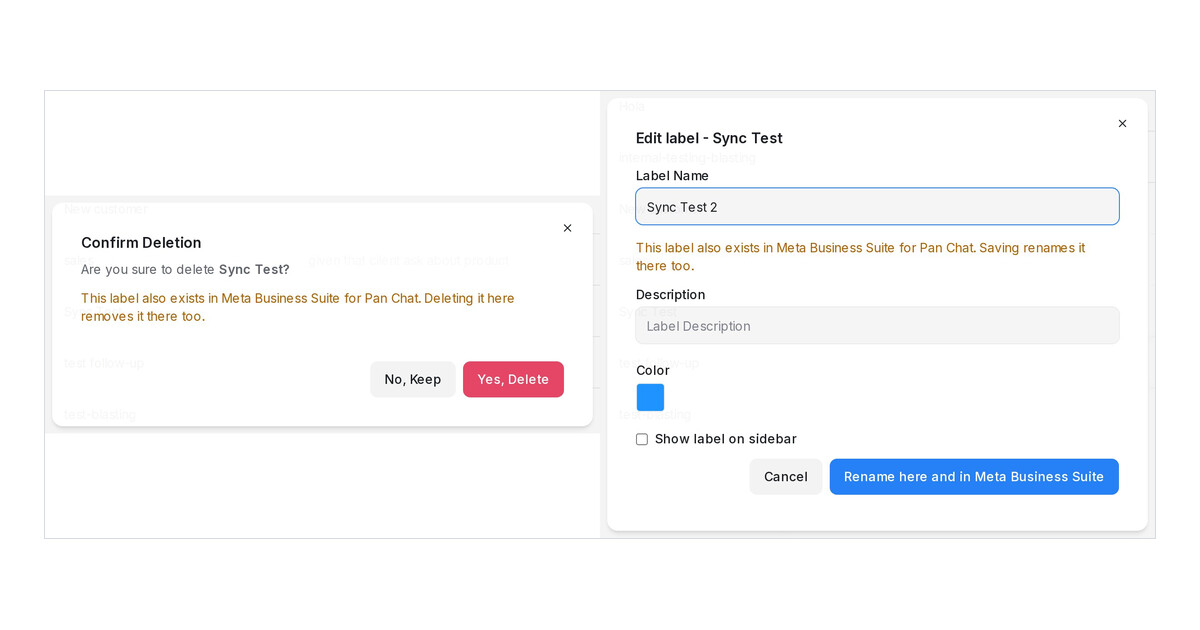Click the Edit label - Sync Test title
Screen dimensions: 1200x630
(x=709, y=138)
